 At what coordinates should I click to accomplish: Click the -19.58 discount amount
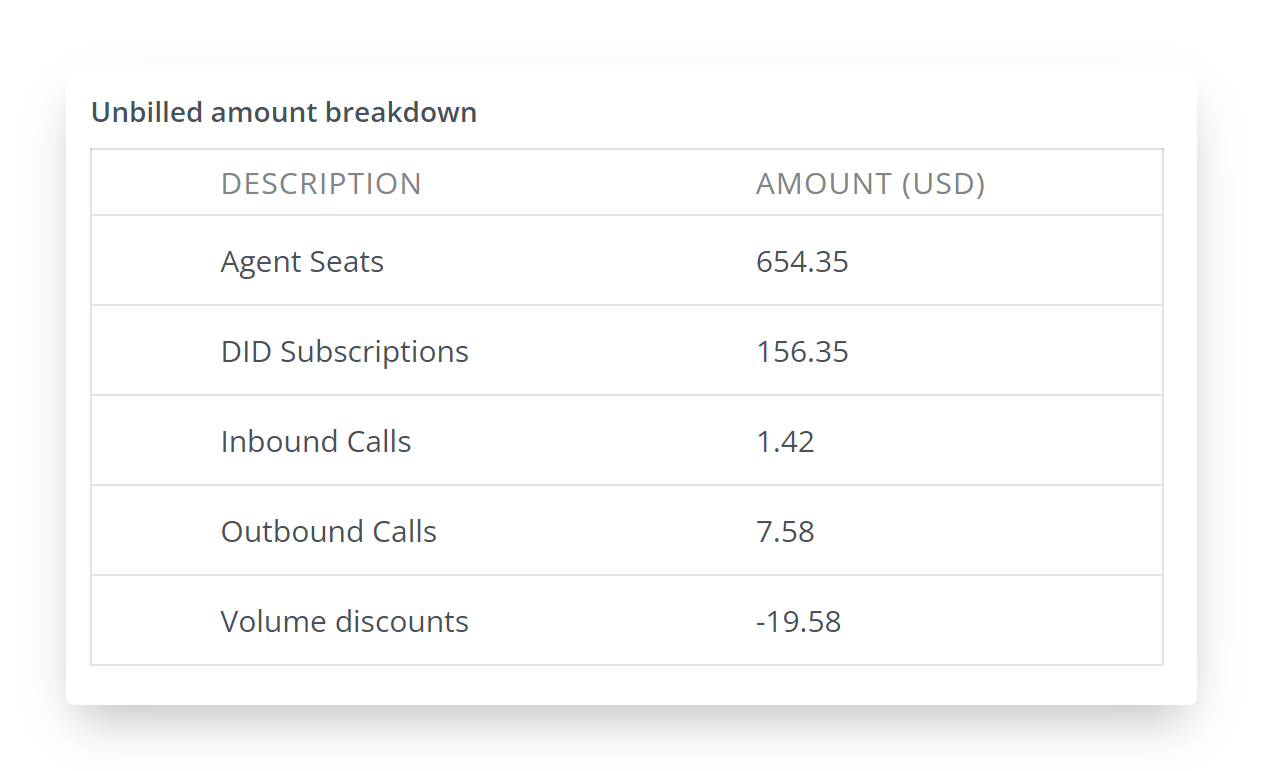(798, 622)
